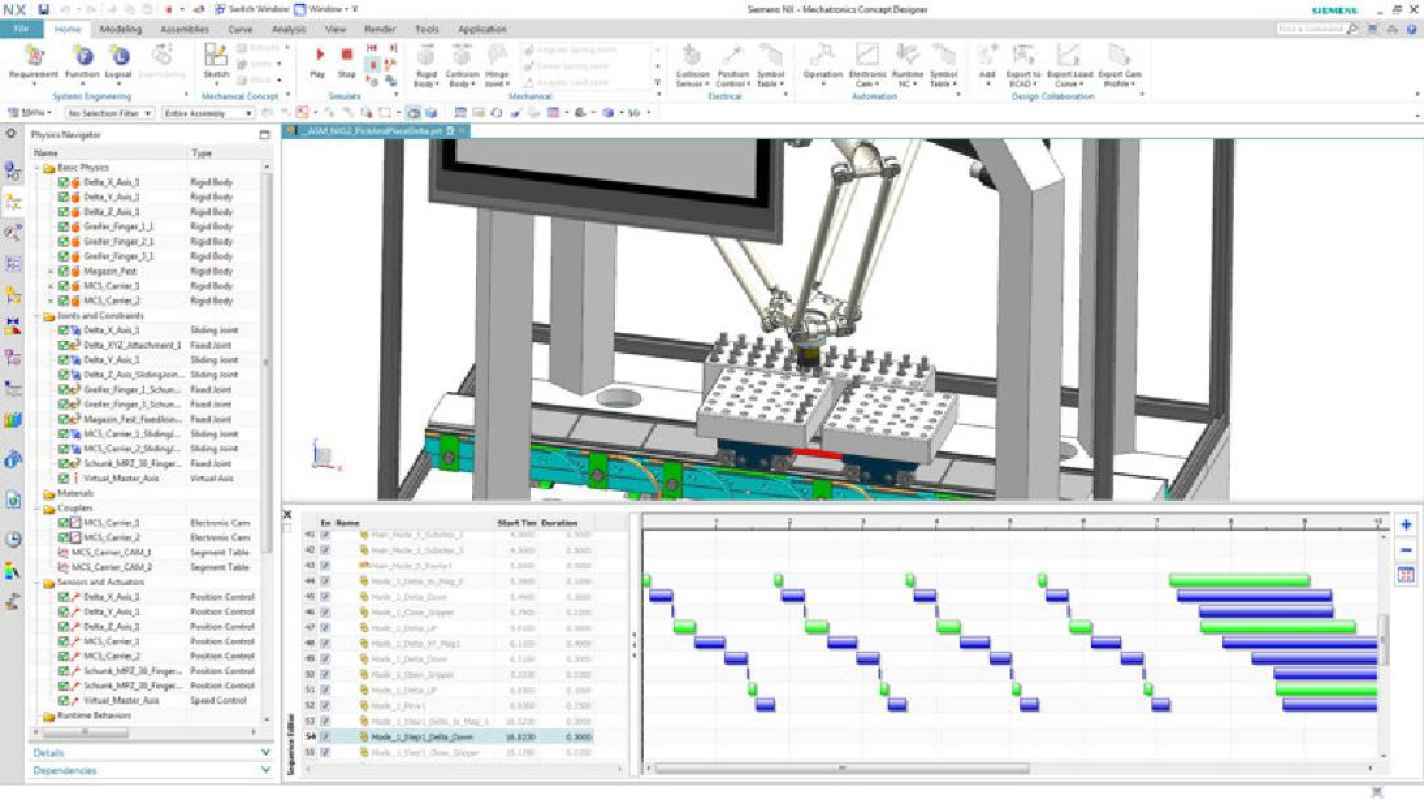Open the Rigid Body tool

tap(426, 62)
